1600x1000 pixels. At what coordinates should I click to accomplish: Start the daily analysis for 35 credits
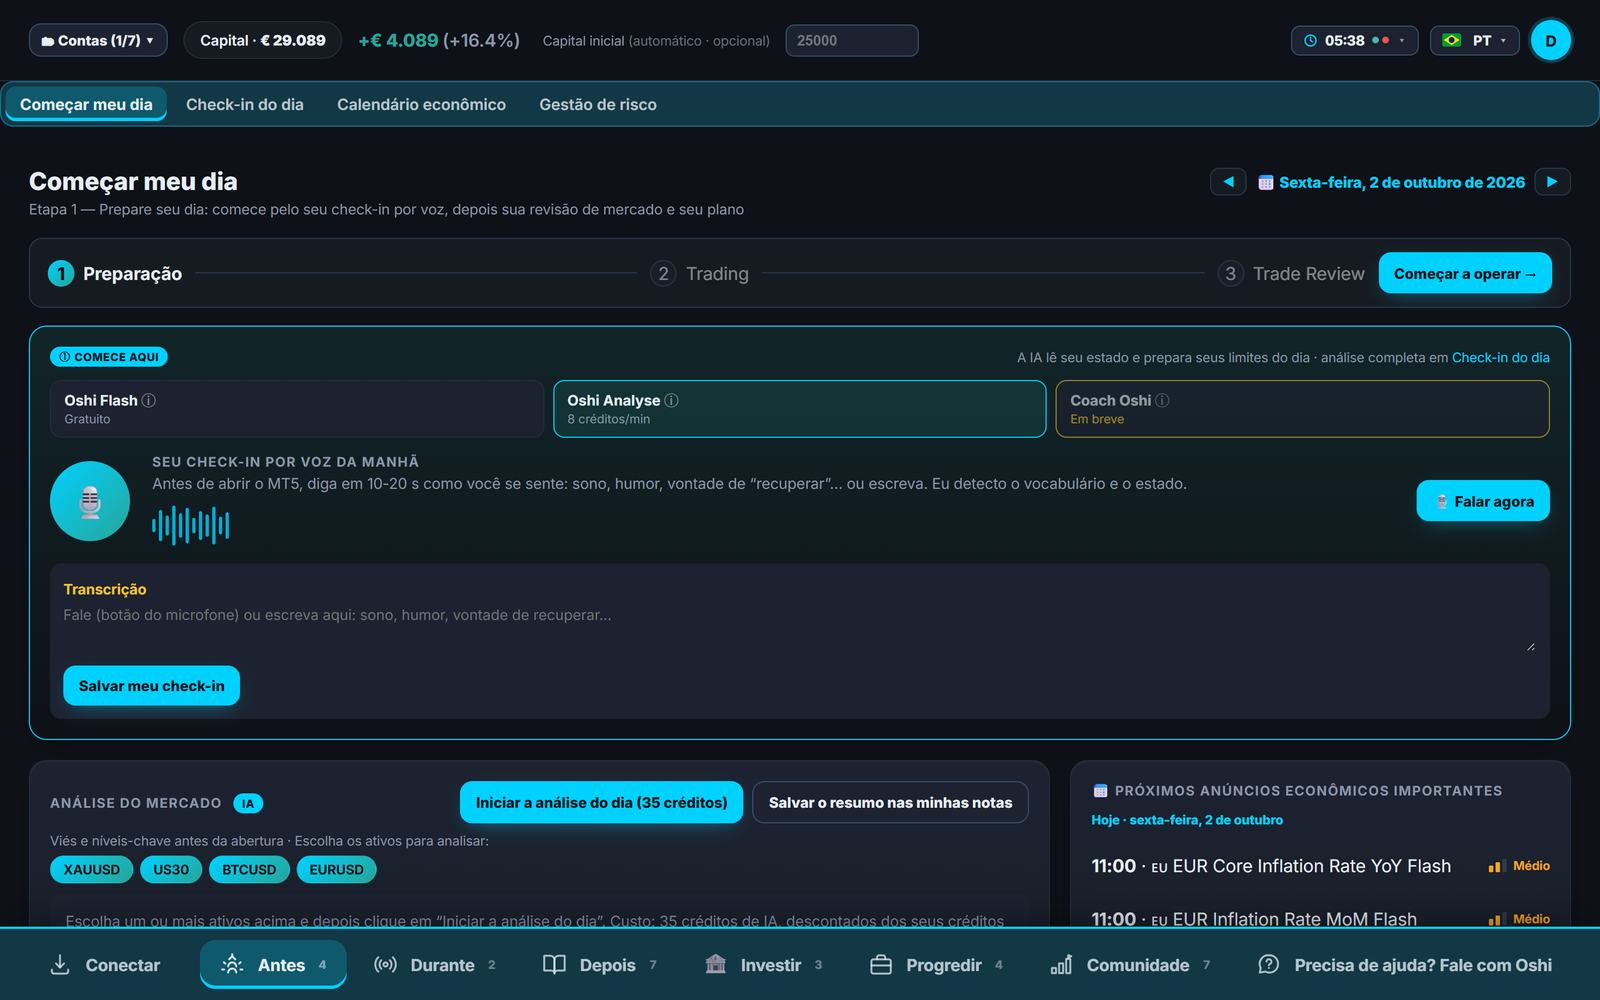coord(601,803)
